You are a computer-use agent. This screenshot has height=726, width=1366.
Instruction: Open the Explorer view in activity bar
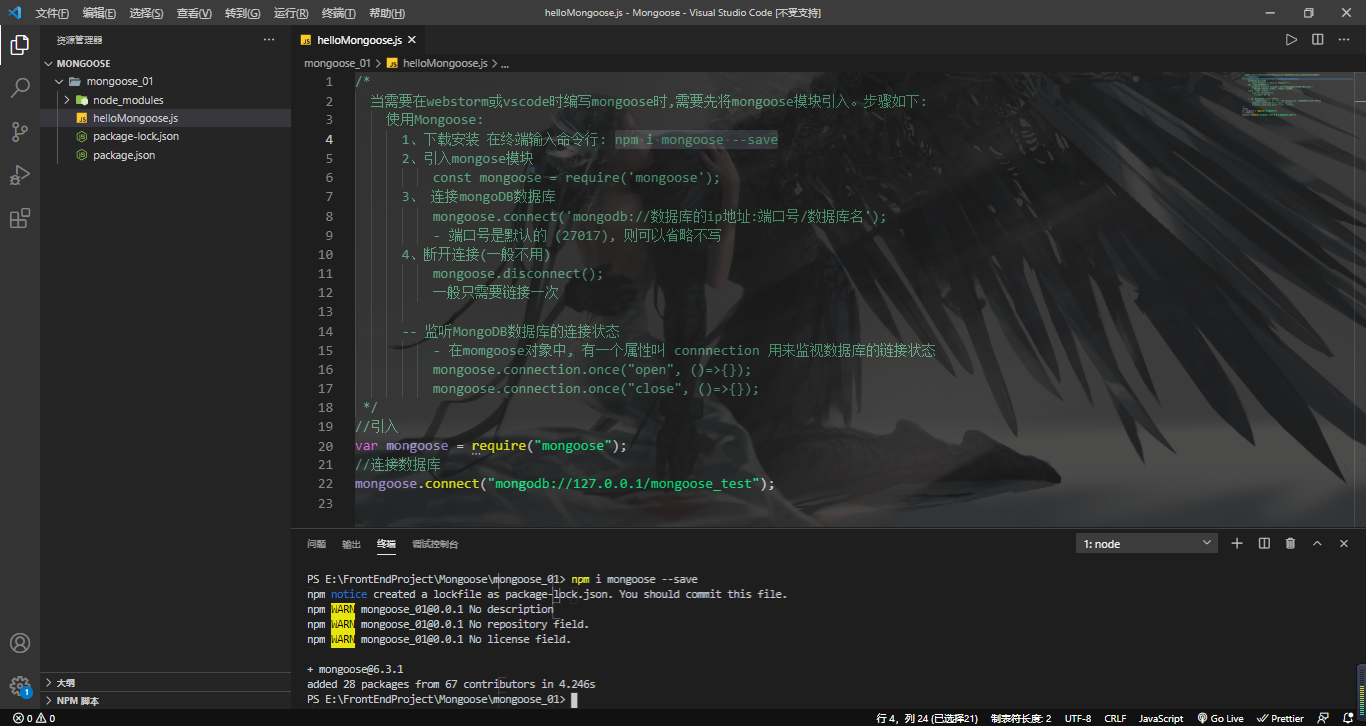[20, 44]
